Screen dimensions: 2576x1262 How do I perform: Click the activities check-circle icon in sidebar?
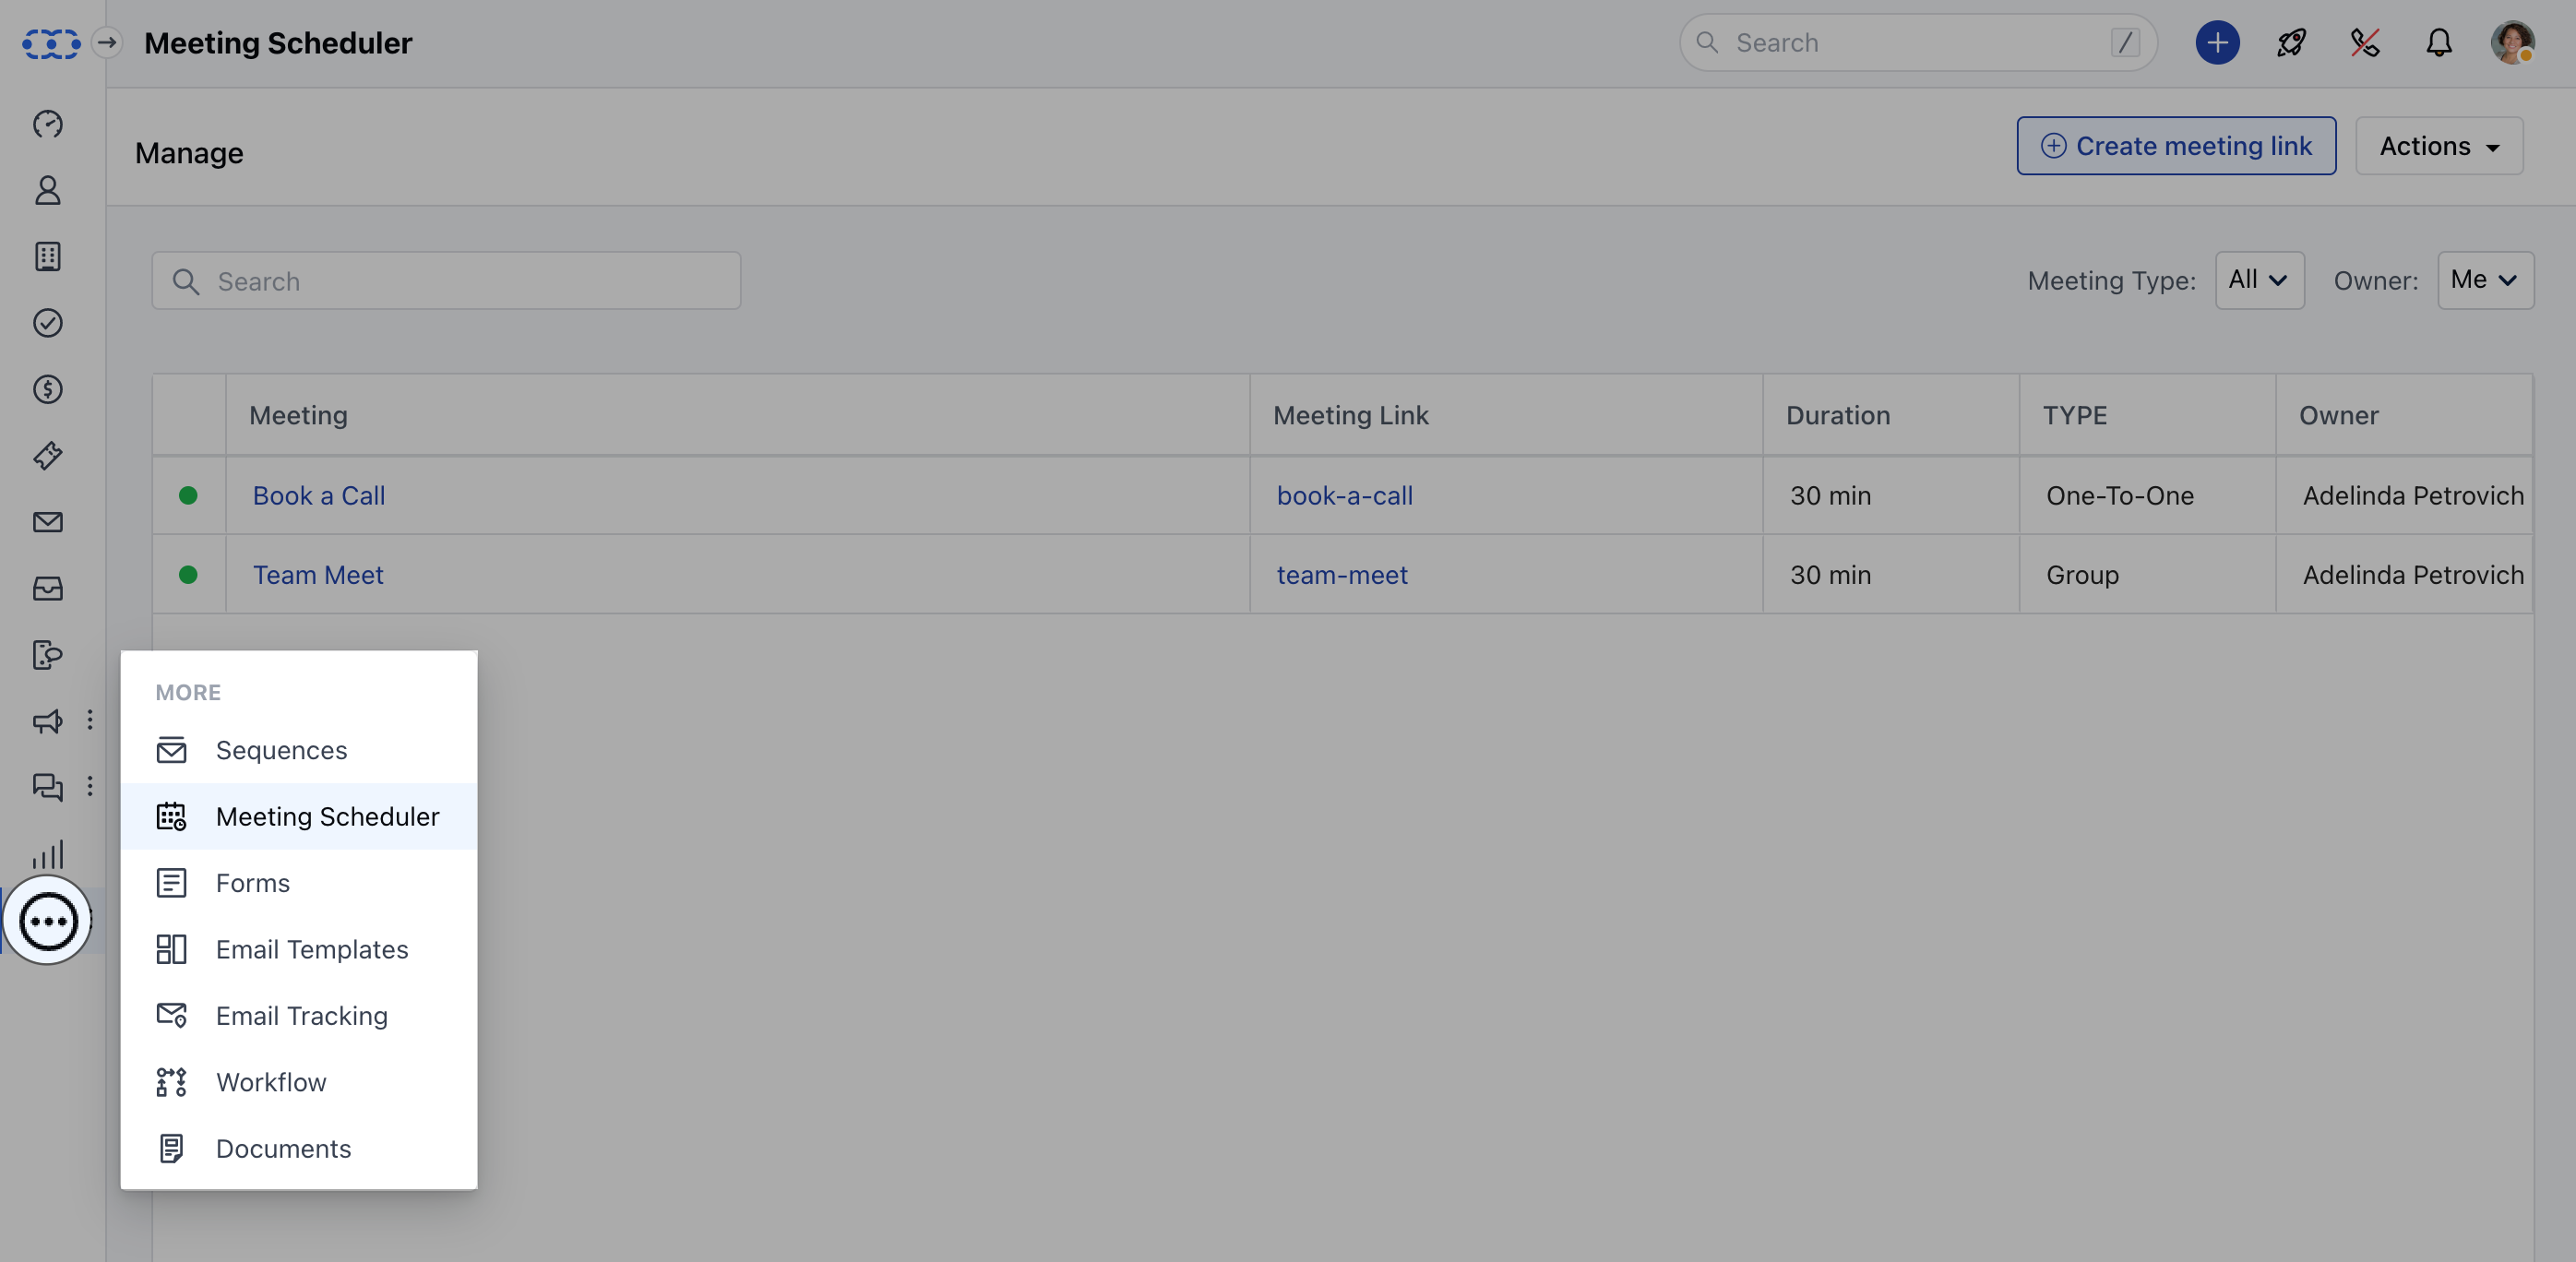(x=47, y=323)
